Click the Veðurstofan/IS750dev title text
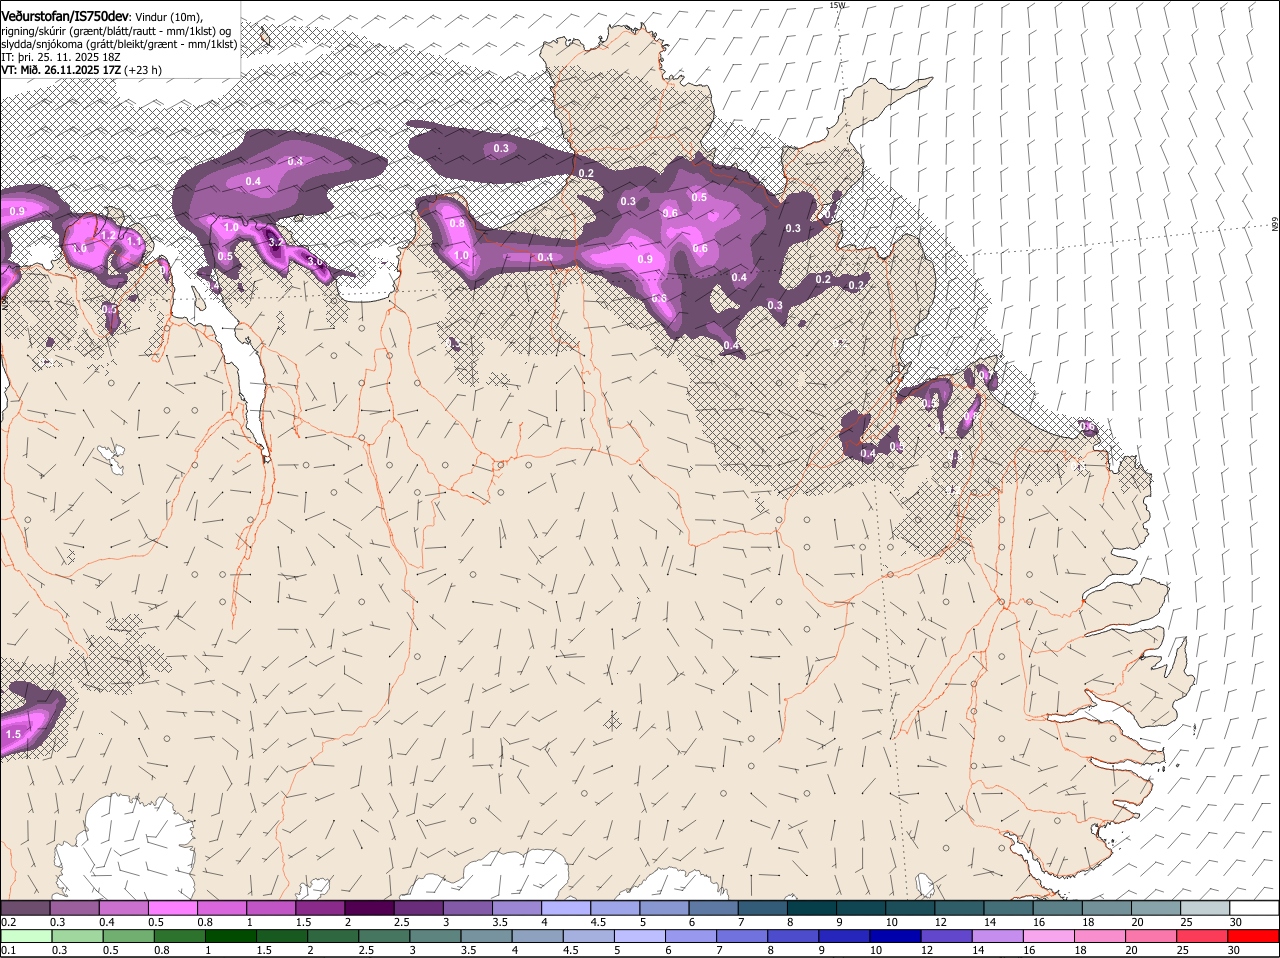Viewport: 1280px width, 958px height. (x=65, y=16)
